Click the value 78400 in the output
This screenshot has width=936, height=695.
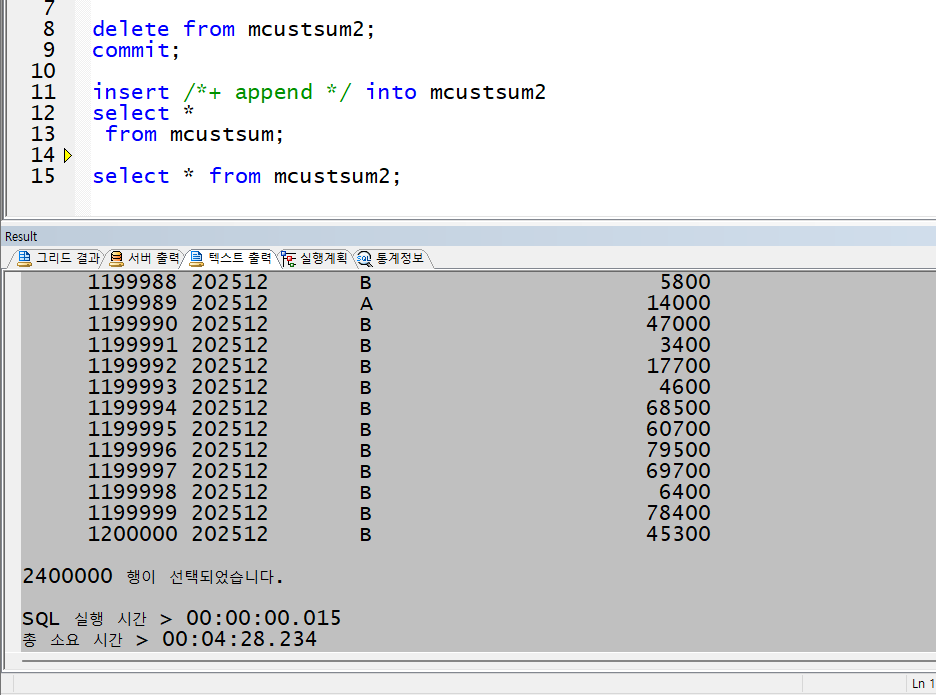coord(678,513)
